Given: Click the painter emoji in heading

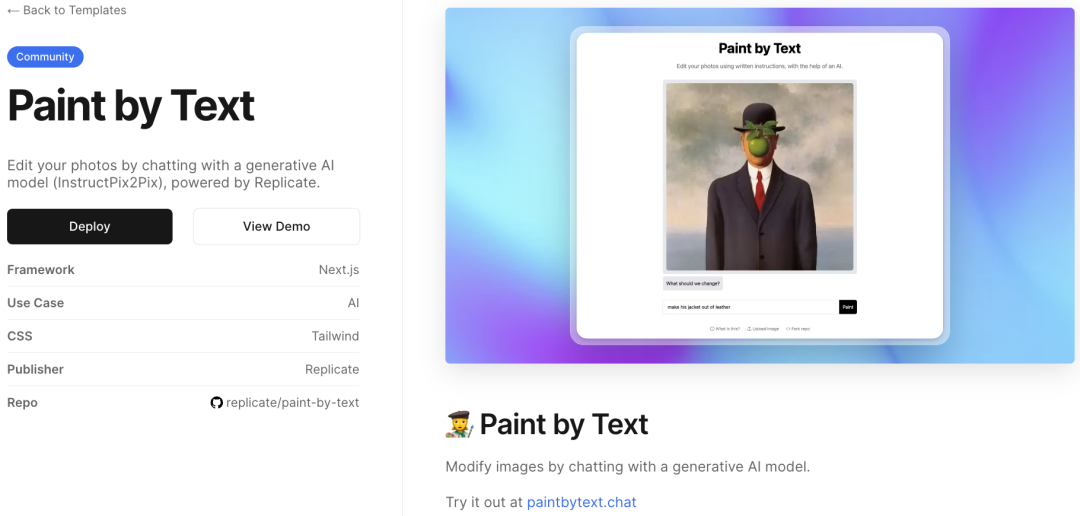Looking at the screenshot, I should (459, 424).
